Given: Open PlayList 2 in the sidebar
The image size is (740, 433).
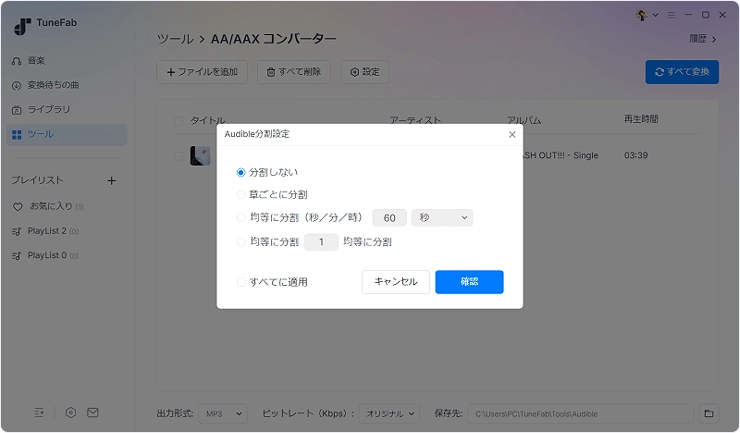Looking at the screenshot, I should coord(47,231).
